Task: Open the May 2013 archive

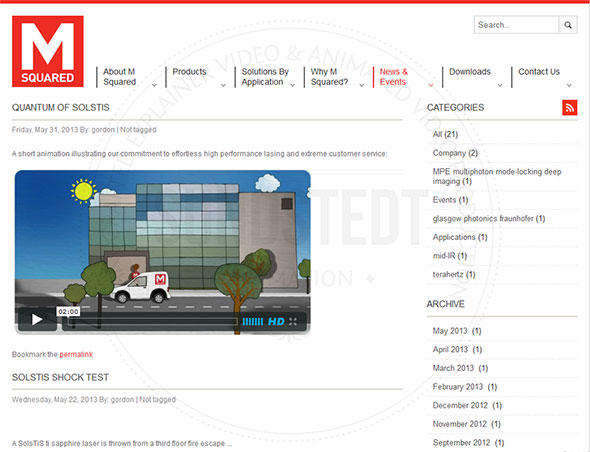Action: click(457, 331)
